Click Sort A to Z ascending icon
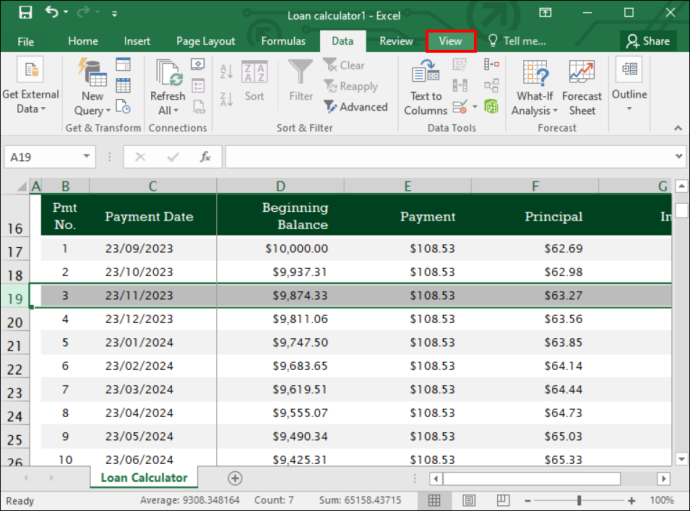The width and height of the screenshot is (690, 511). pyautogui.click(x=226, y=72)
